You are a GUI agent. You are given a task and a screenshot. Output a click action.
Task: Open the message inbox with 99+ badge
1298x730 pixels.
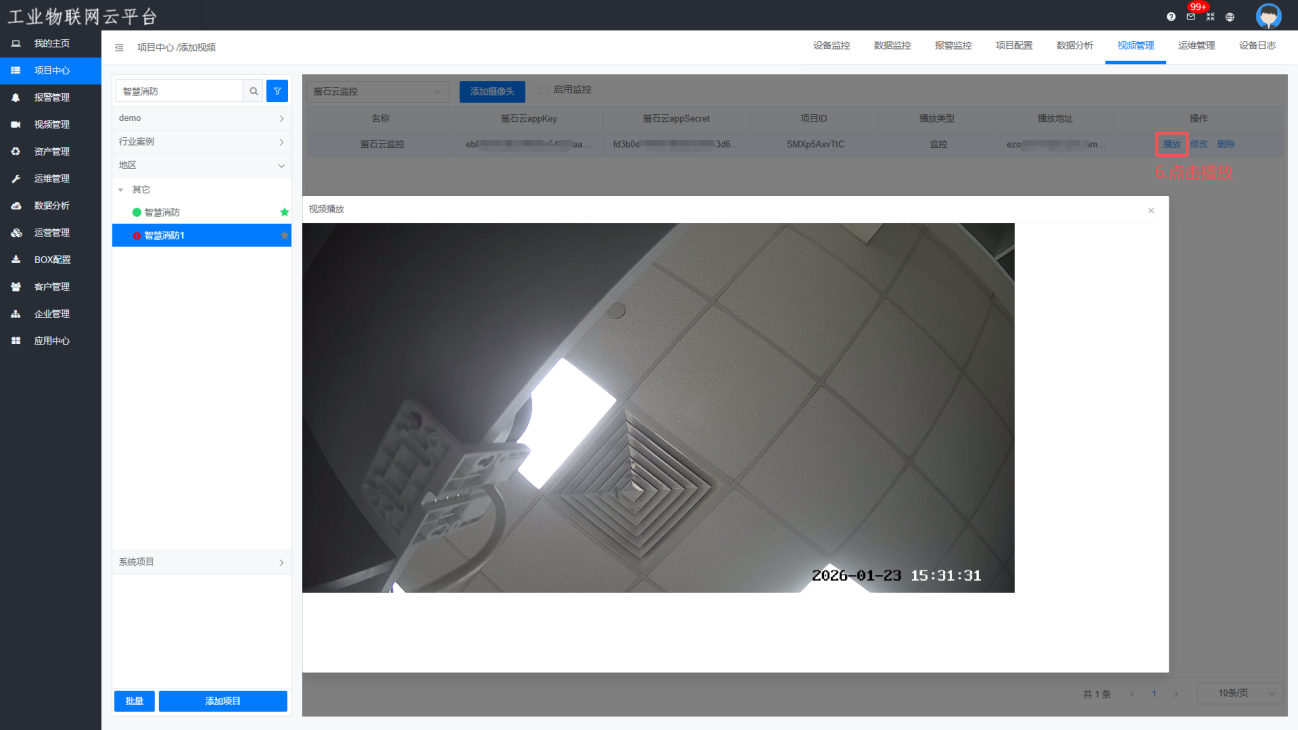point(1191,17)
